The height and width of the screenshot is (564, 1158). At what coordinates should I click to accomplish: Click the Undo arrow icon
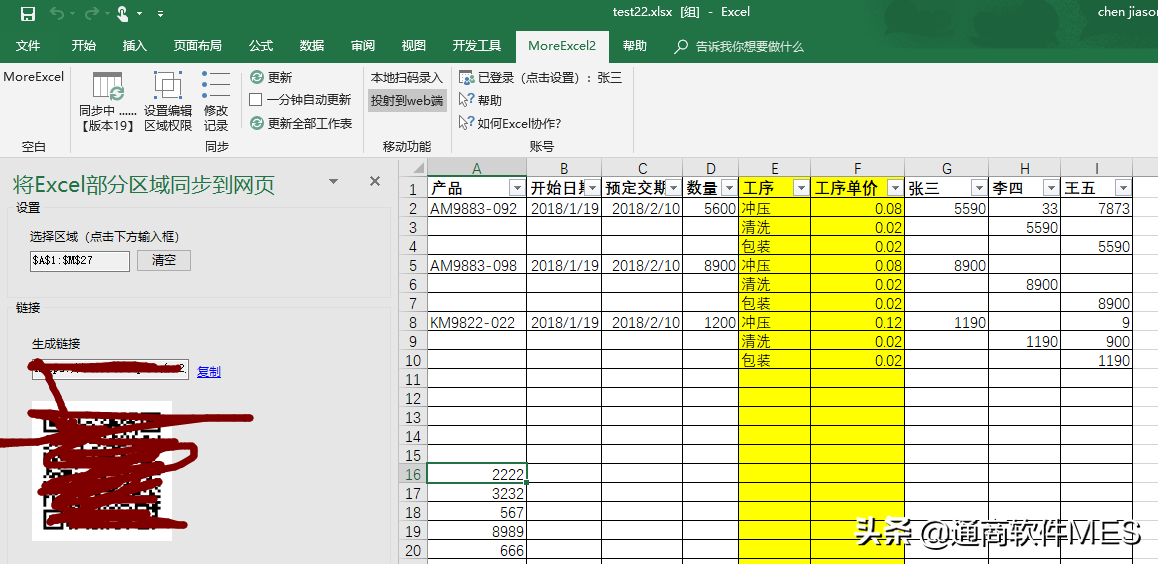(x=57, y=13)
